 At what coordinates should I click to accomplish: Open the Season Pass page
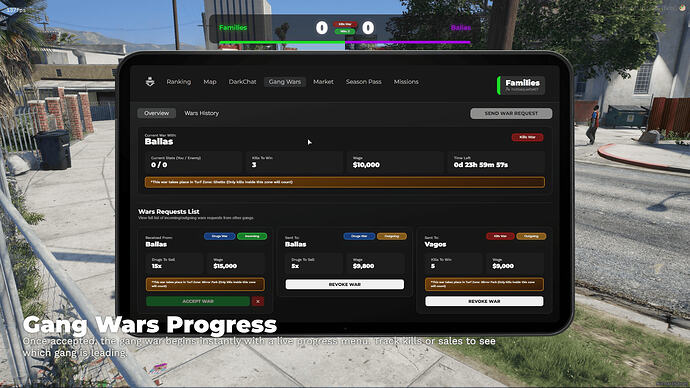[363, 82]
